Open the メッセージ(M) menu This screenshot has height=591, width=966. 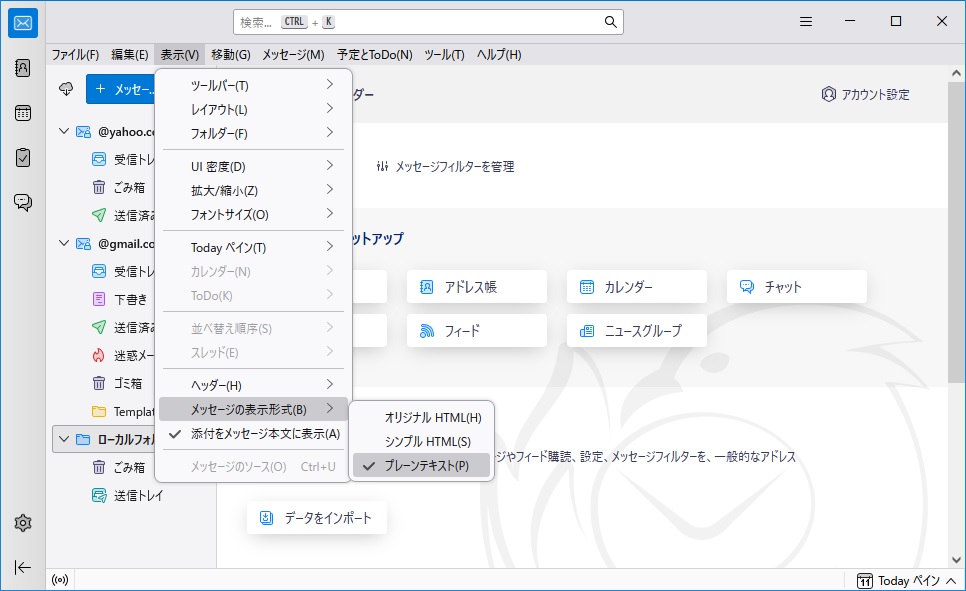293,55
